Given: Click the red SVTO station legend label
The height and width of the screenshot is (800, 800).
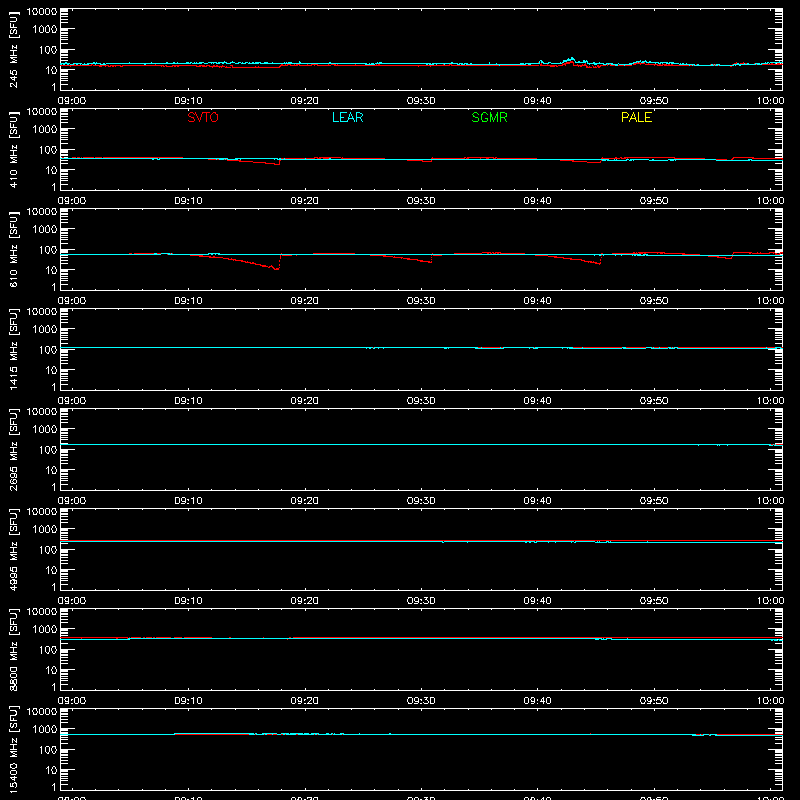Looking at the screenshot, I should (203, 117).
